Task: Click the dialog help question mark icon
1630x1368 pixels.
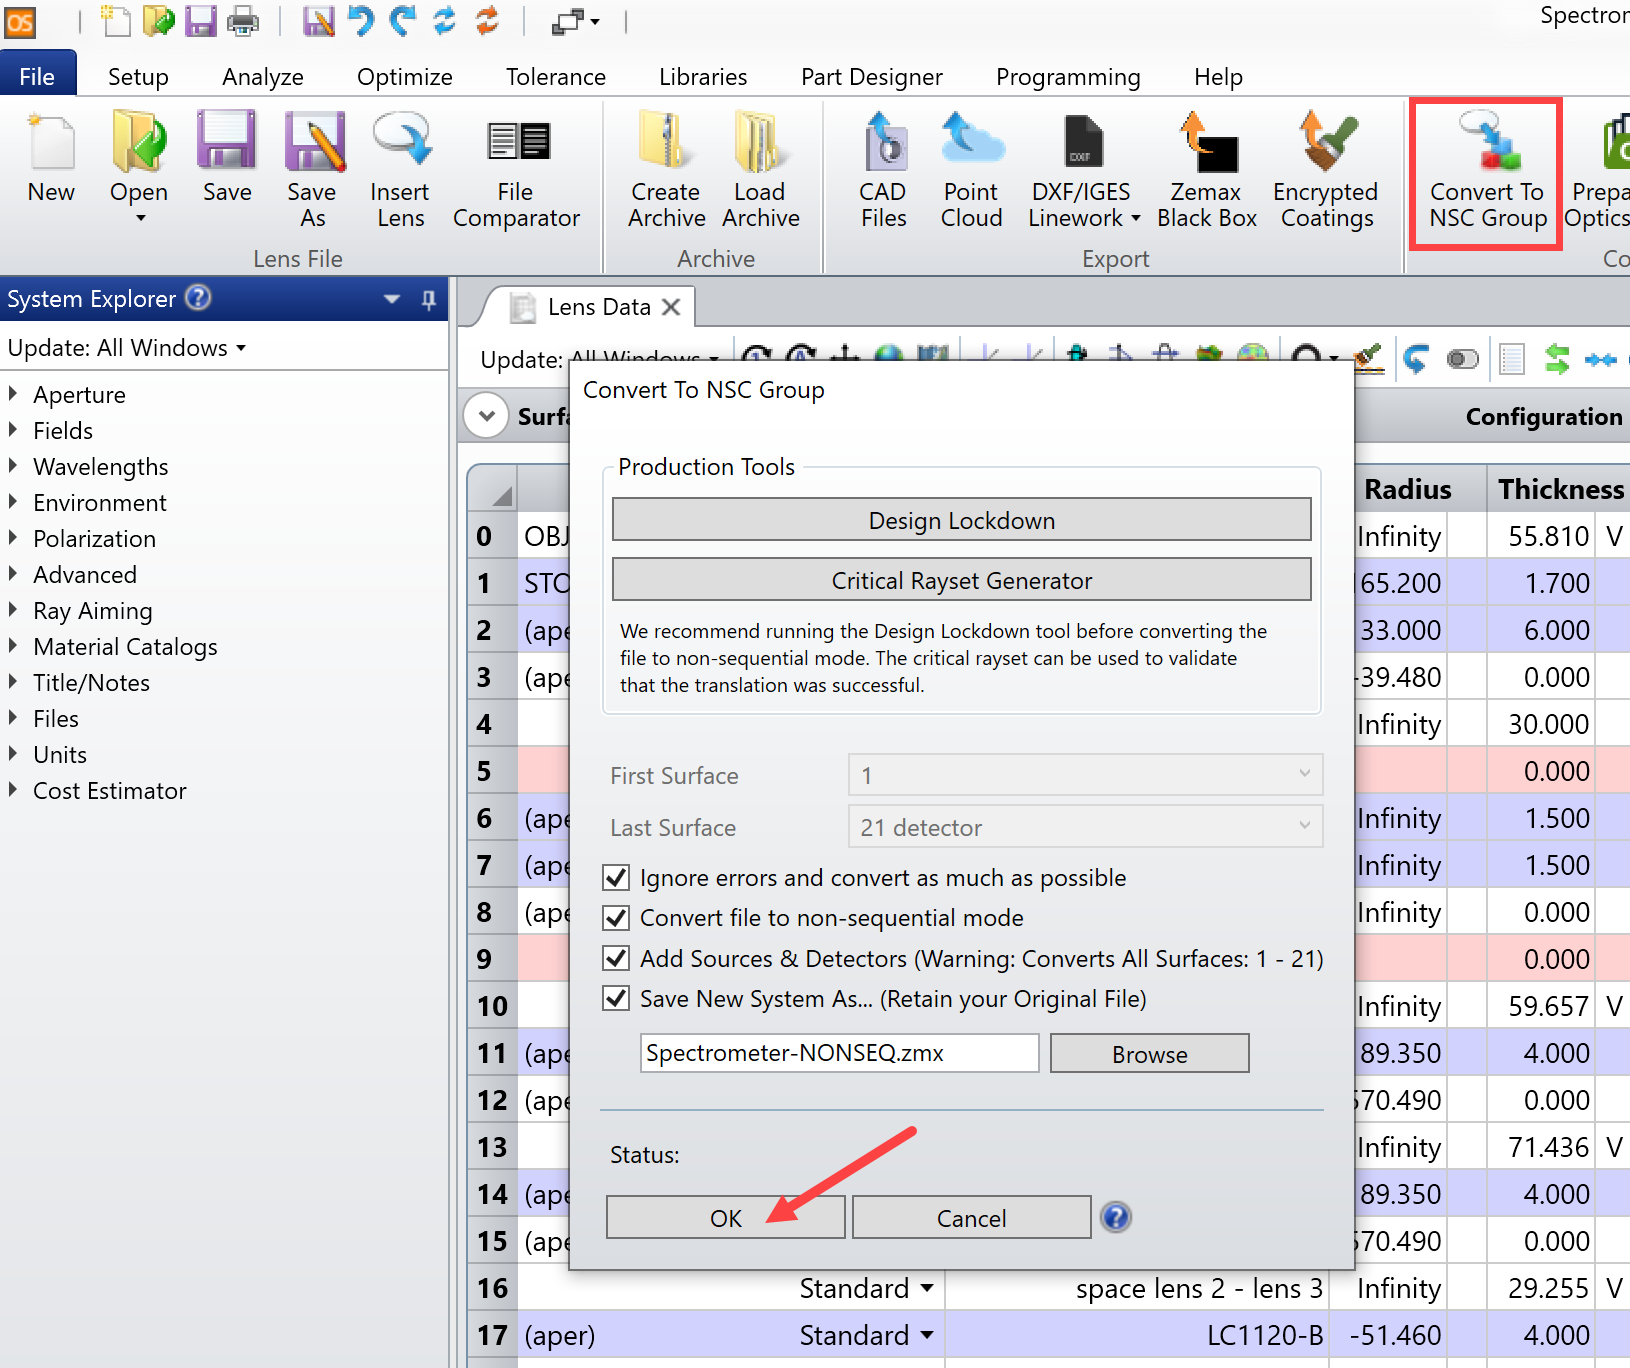Action: pyautogui.click(x=1115, y=1217)
